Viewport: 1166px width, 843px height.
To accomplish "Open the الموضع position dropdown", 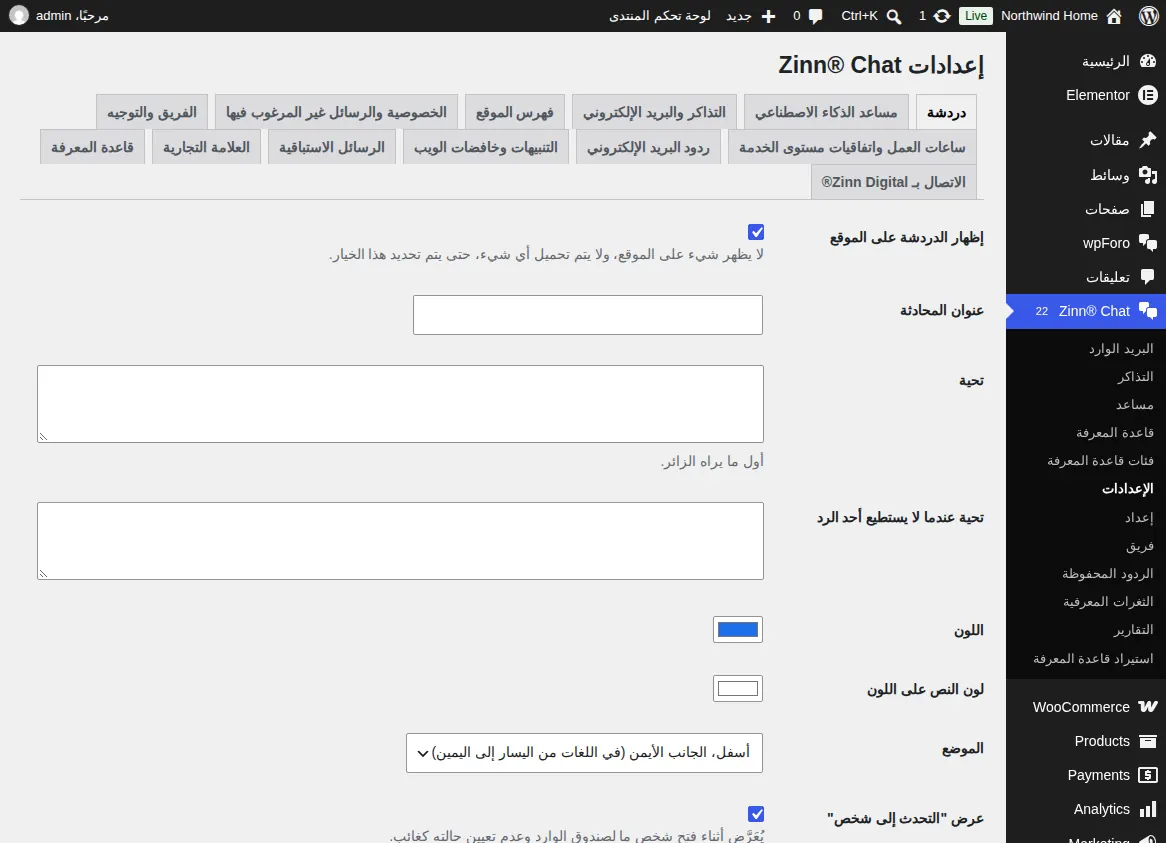I will (x=584, y=753).
